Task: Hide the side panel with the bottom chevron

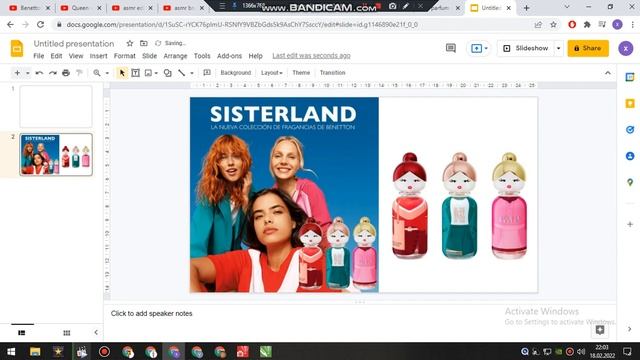Action: (x=629, y=329)
